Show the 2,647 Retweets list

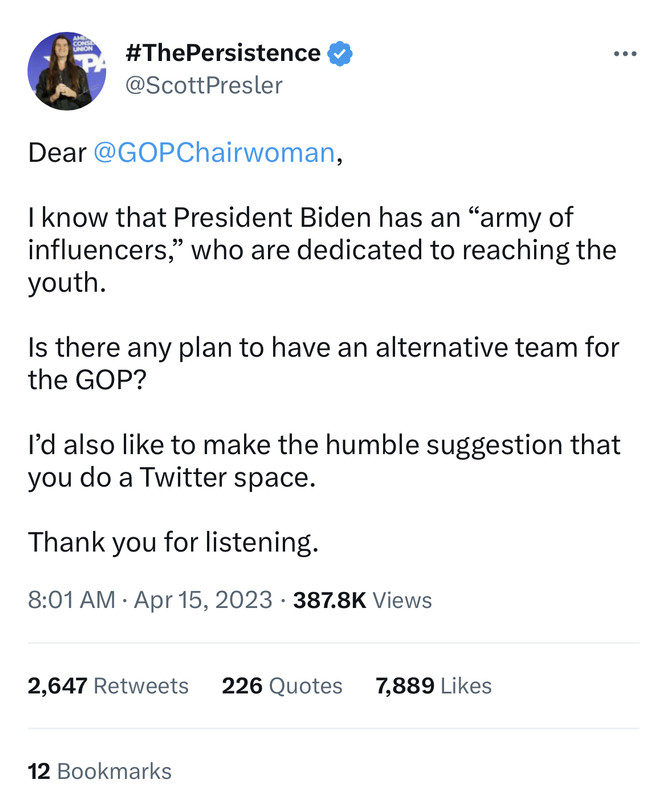click(x=108, y=686)
